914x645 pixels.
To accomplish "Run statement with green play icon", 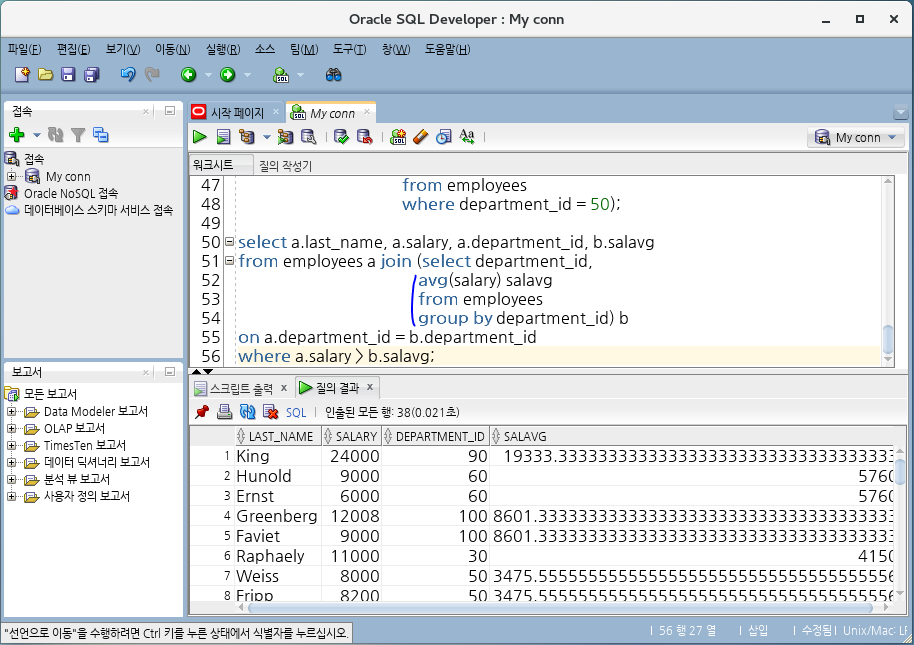I will click(x=200, y=137).
